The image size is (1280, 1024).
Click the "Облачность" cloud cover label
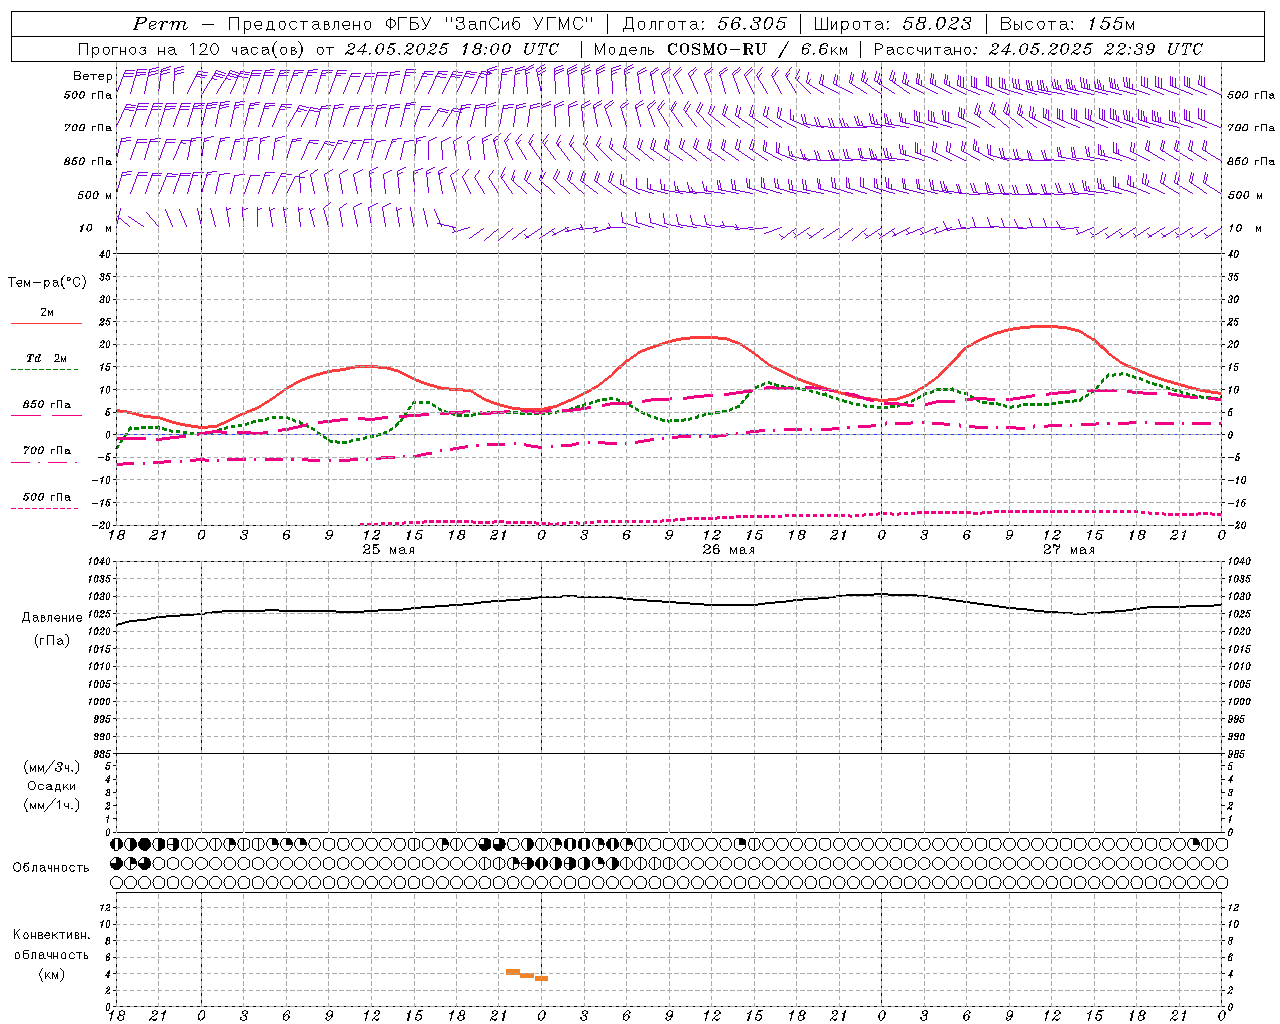[51, 868]
